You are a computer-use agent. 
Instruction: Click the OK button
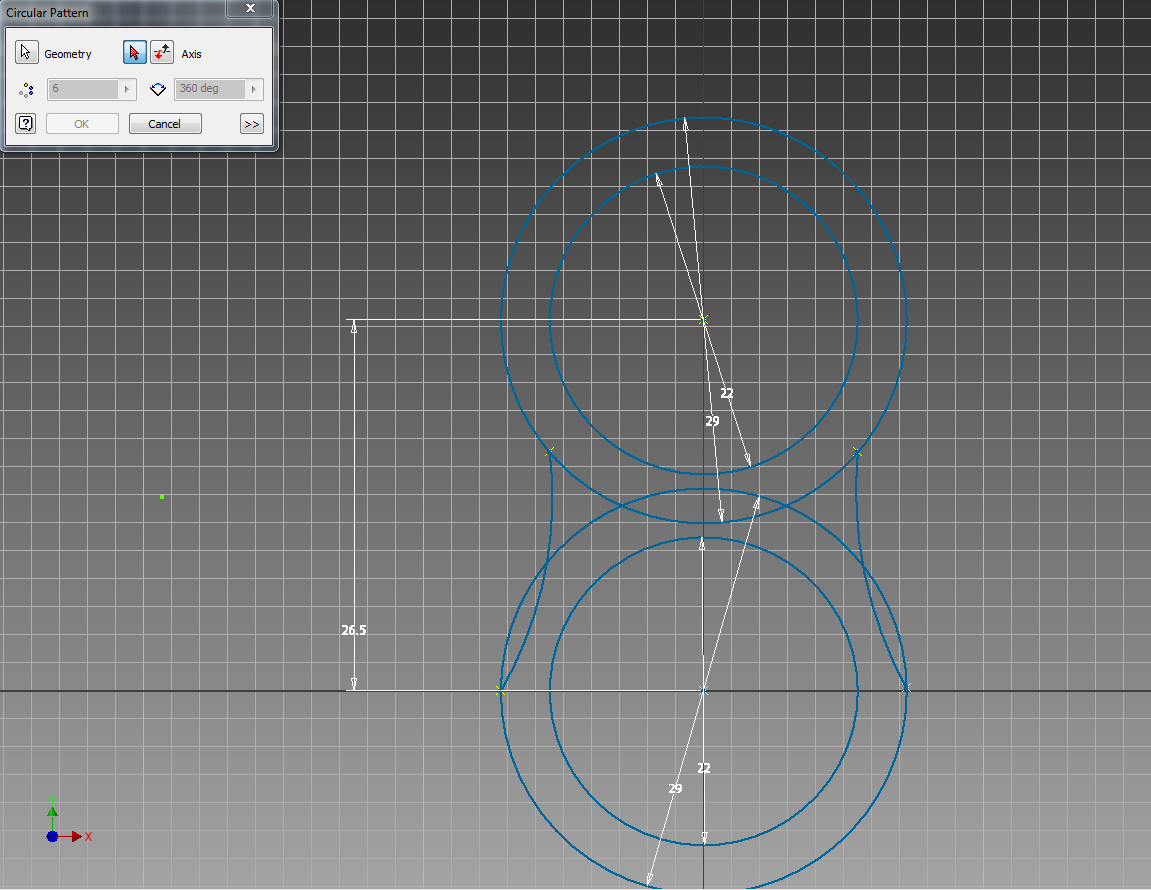point(81,124)
